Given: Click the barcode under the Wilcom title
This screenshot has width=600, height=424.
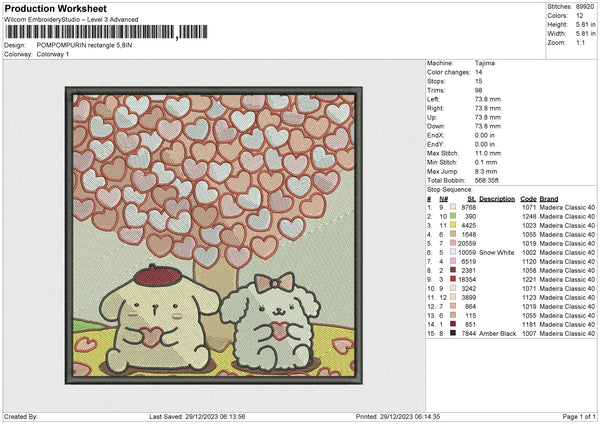Looking at the screenshot, I should coord(106,32).
